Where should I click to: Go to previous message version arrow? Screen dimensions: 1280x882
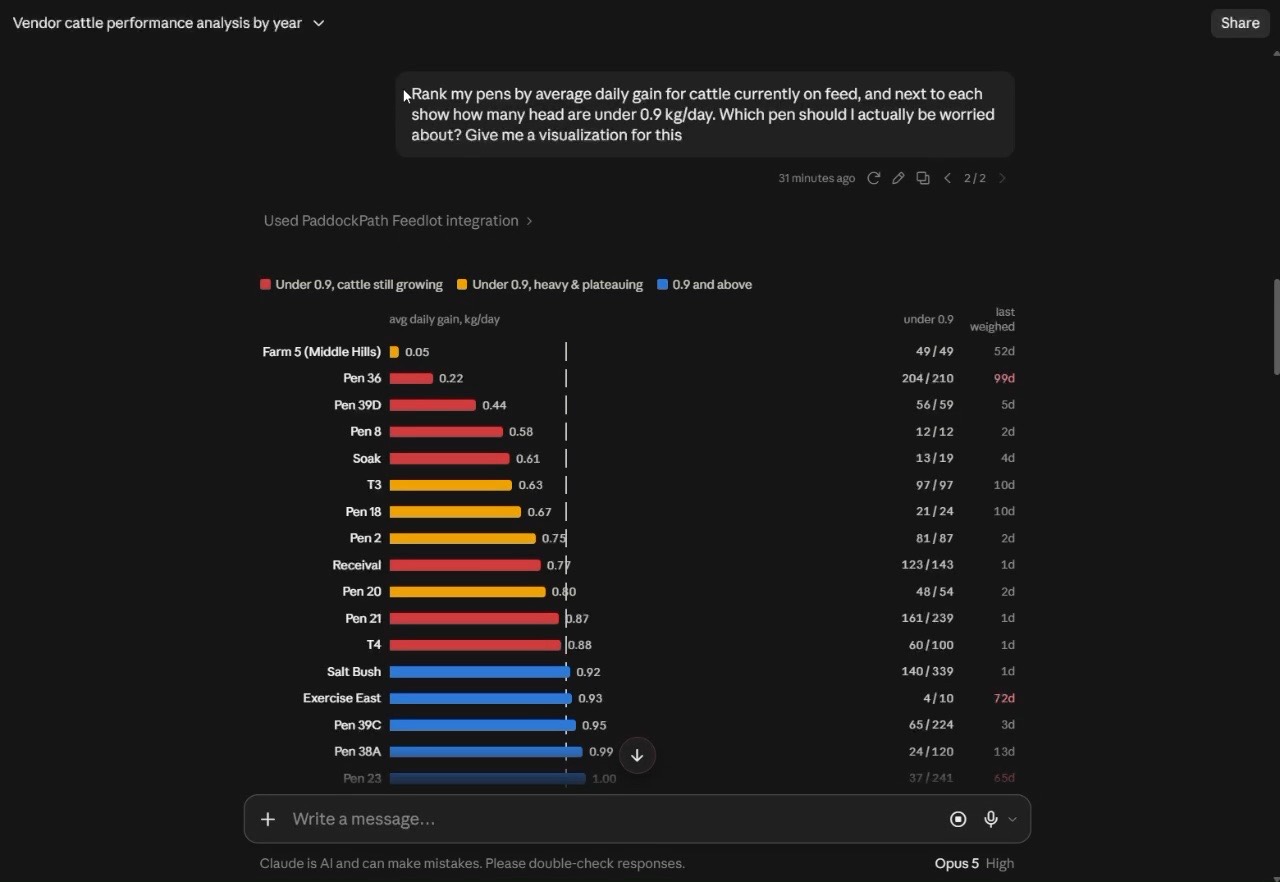point(947,178)
